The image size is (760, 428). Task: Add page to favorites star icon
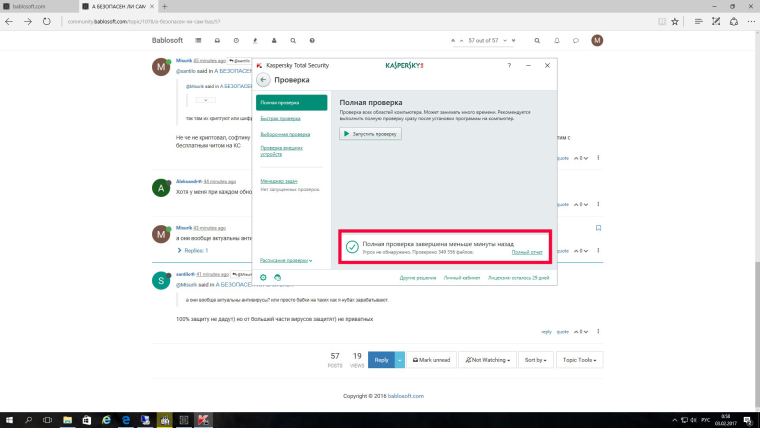point(675,21)
